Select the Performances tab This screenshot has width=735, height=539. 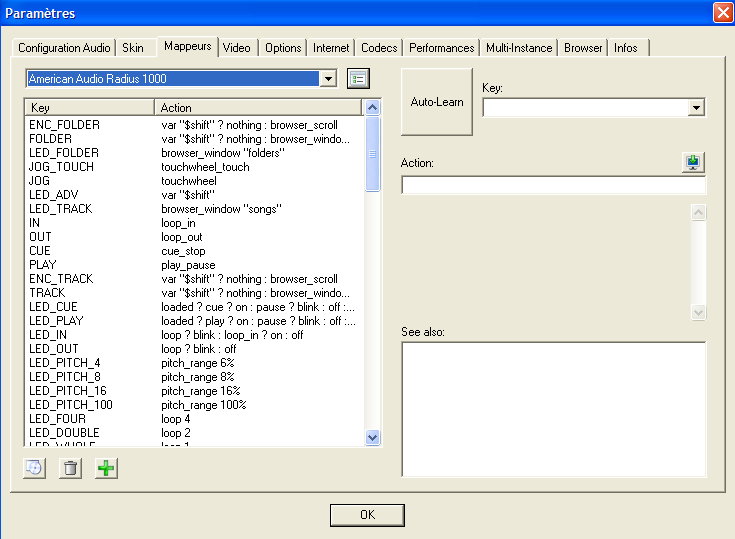point(441,48)
